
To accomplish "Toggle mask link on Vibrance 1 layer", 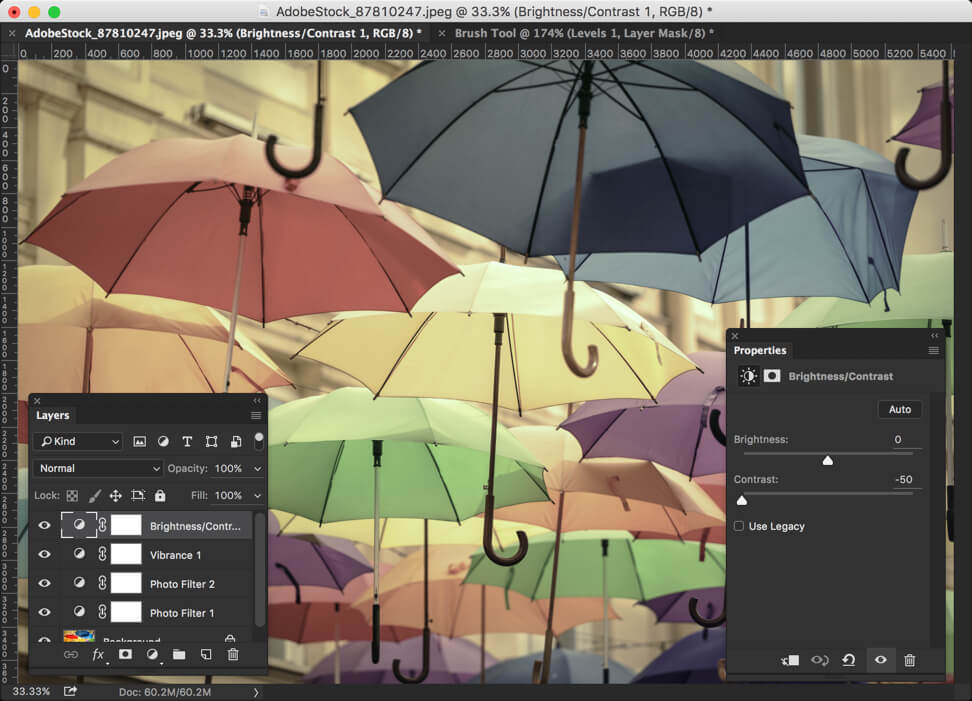I will tap(102, 554).
